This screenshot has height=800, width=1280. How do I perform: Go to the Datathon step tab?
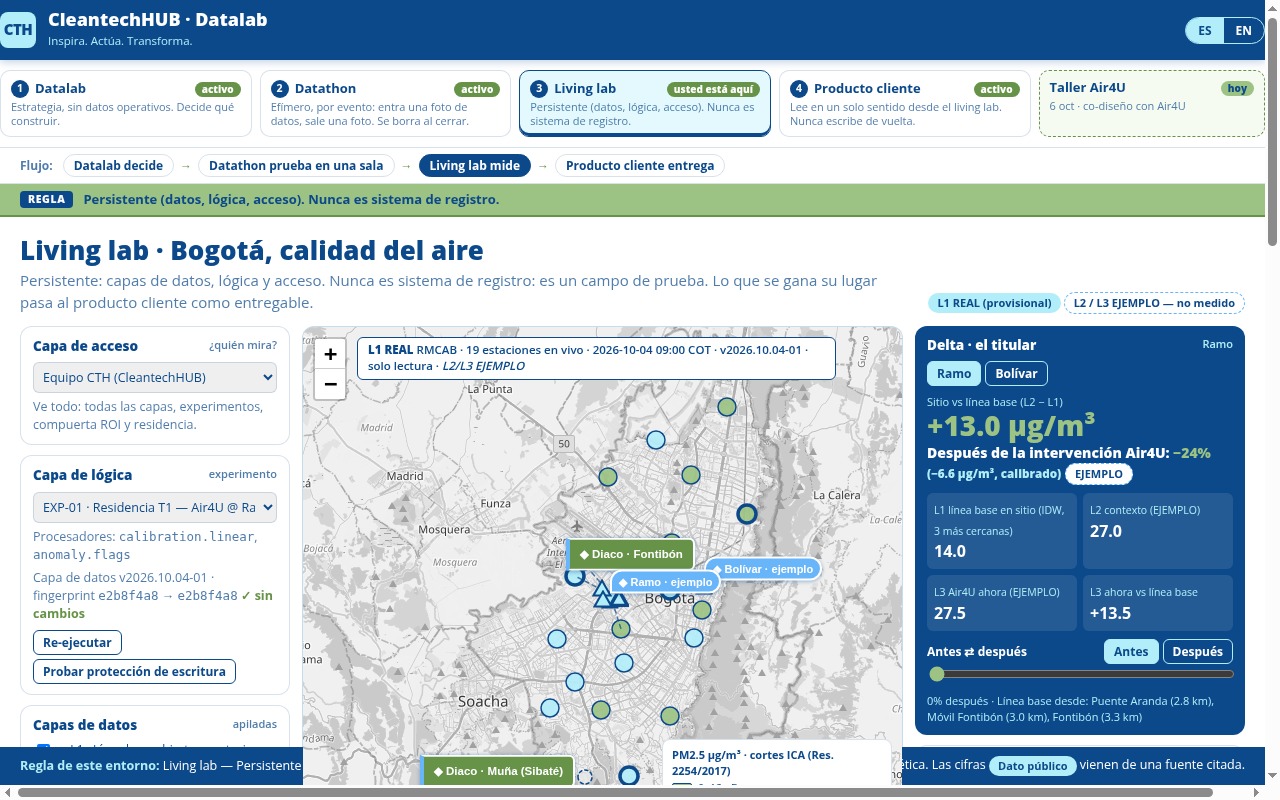(x=385, y=103)
